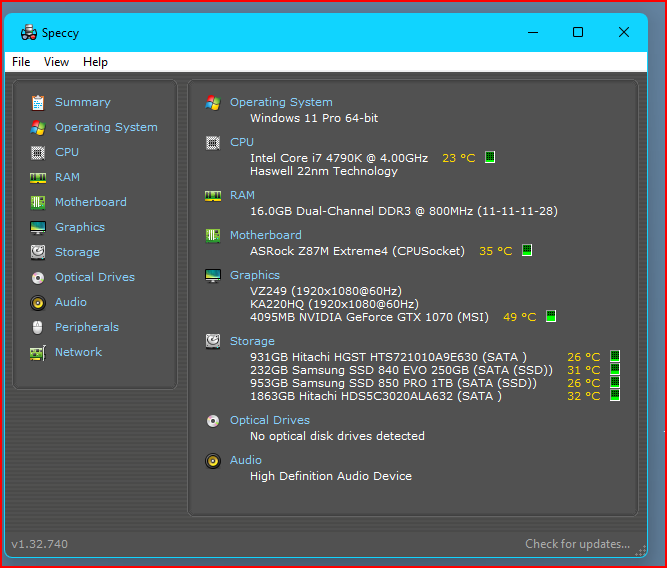Open the Operating System heading link in summary

[x=281, y=102]
